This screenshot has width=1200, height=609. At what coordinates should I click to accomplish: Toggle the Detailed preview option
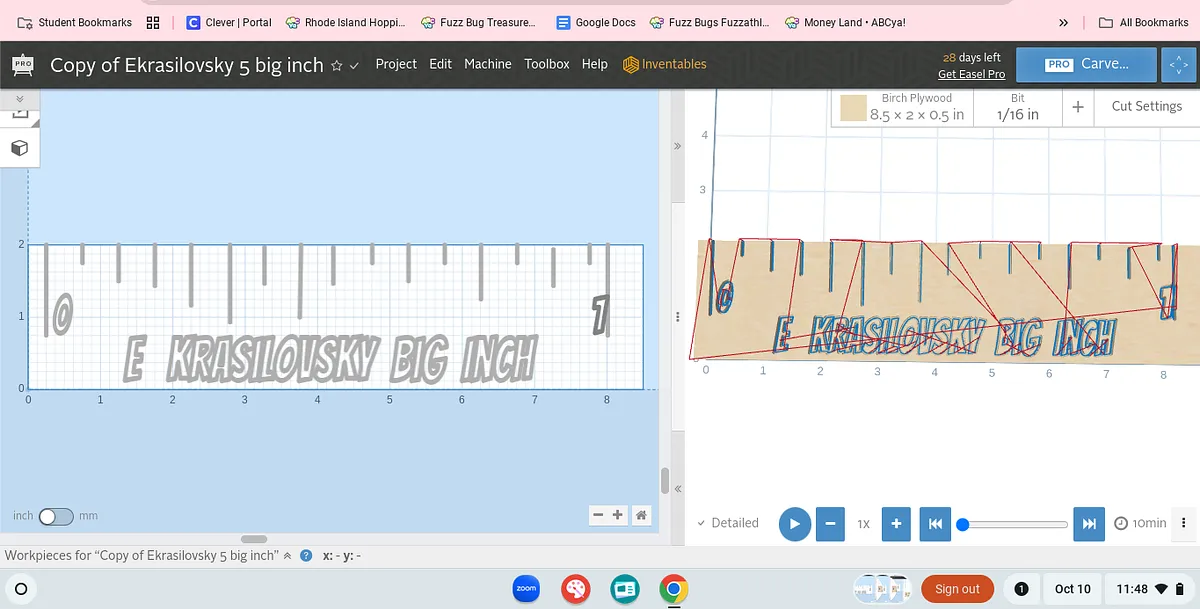pos(728,523)
